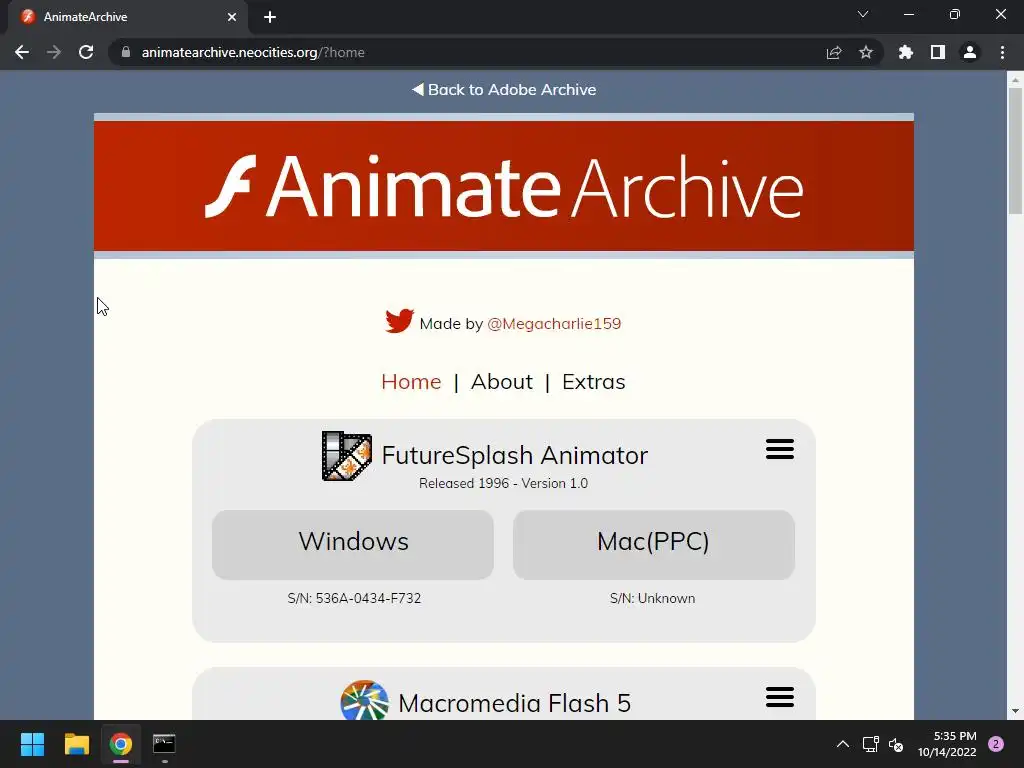Viewport: 1024px width, 768px height.
Task: Go to Home section
Action: (x=411, y=381)
